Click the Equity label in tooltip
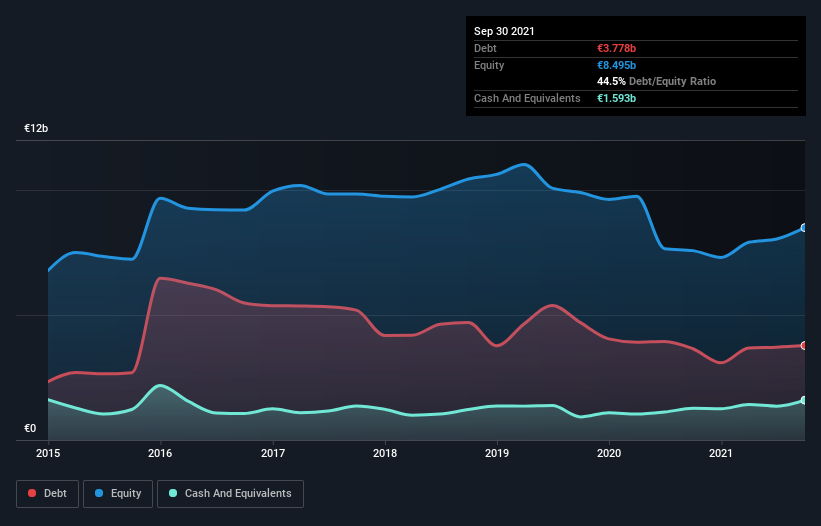 coord(489,65)
